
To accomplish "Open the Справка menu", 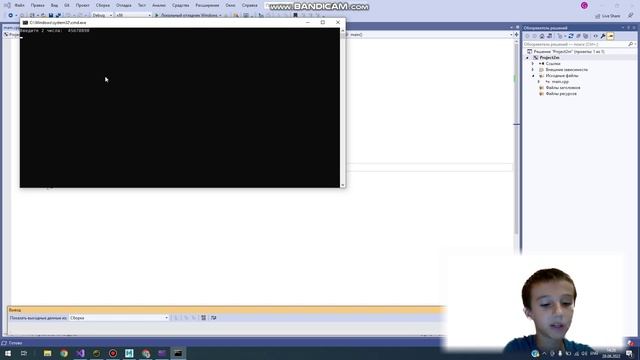I will click(249, 5).
